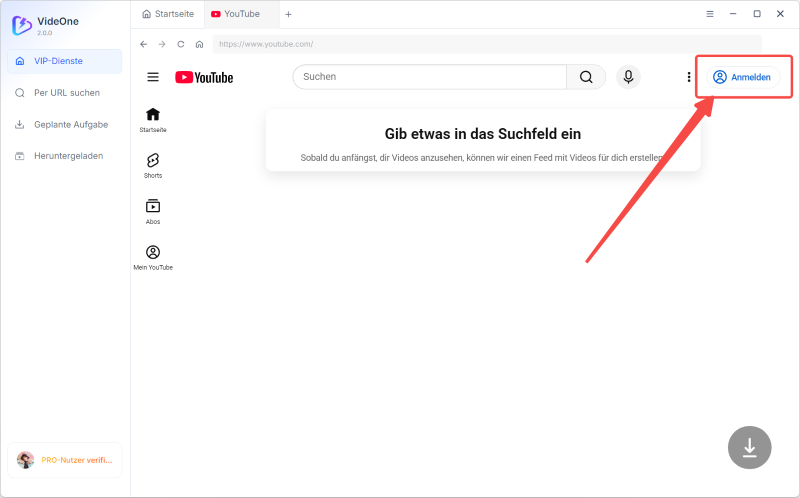Image resolution: width=800 pixels, height=498 pixels.
Task: Click the magnifier search button
Action: coord(586,77)
